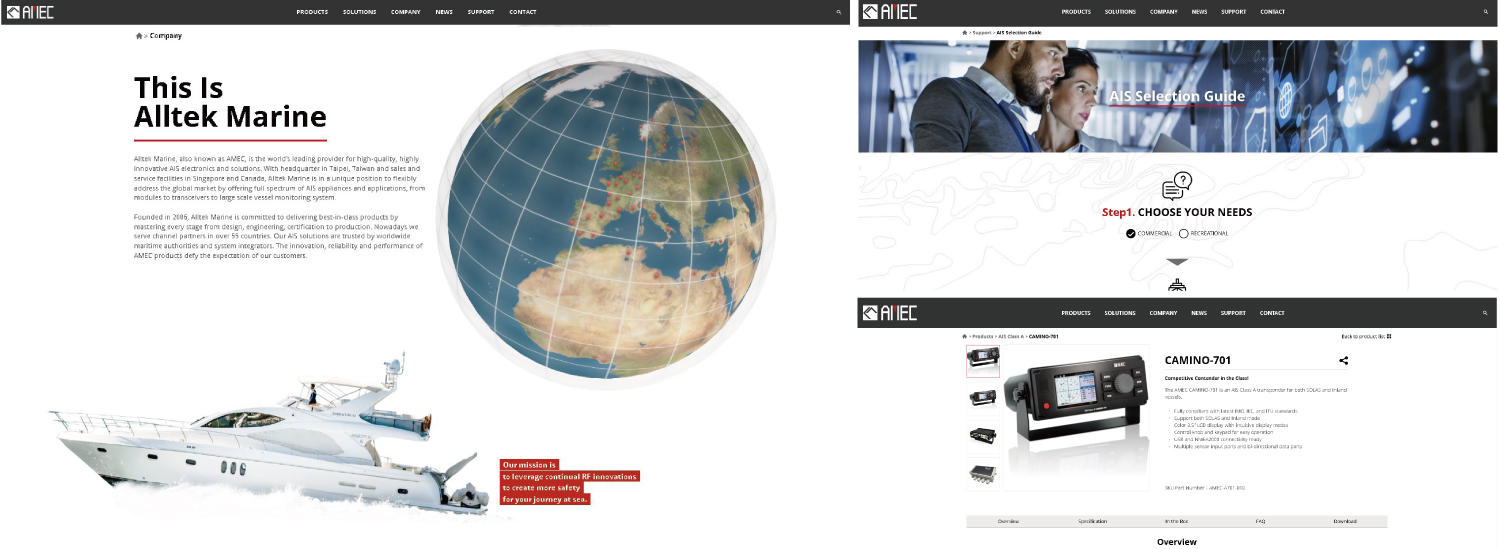The height and width of the screenshot is (549, 1500).
Task: Open NEWS menu on the CAMINO-701 page
Action: (x=1199, y=313)
